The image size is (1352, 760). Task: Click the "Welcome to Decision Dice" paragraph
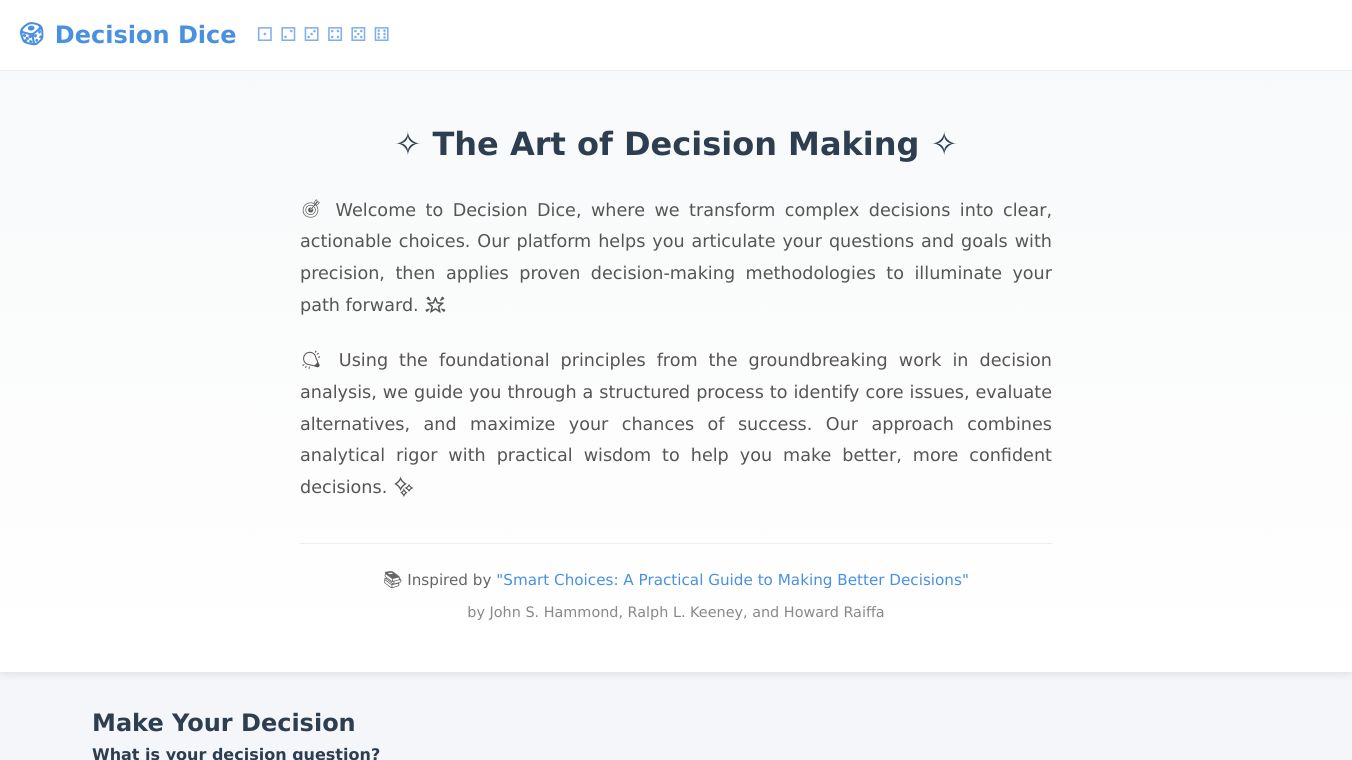click(x=676, y=257)
